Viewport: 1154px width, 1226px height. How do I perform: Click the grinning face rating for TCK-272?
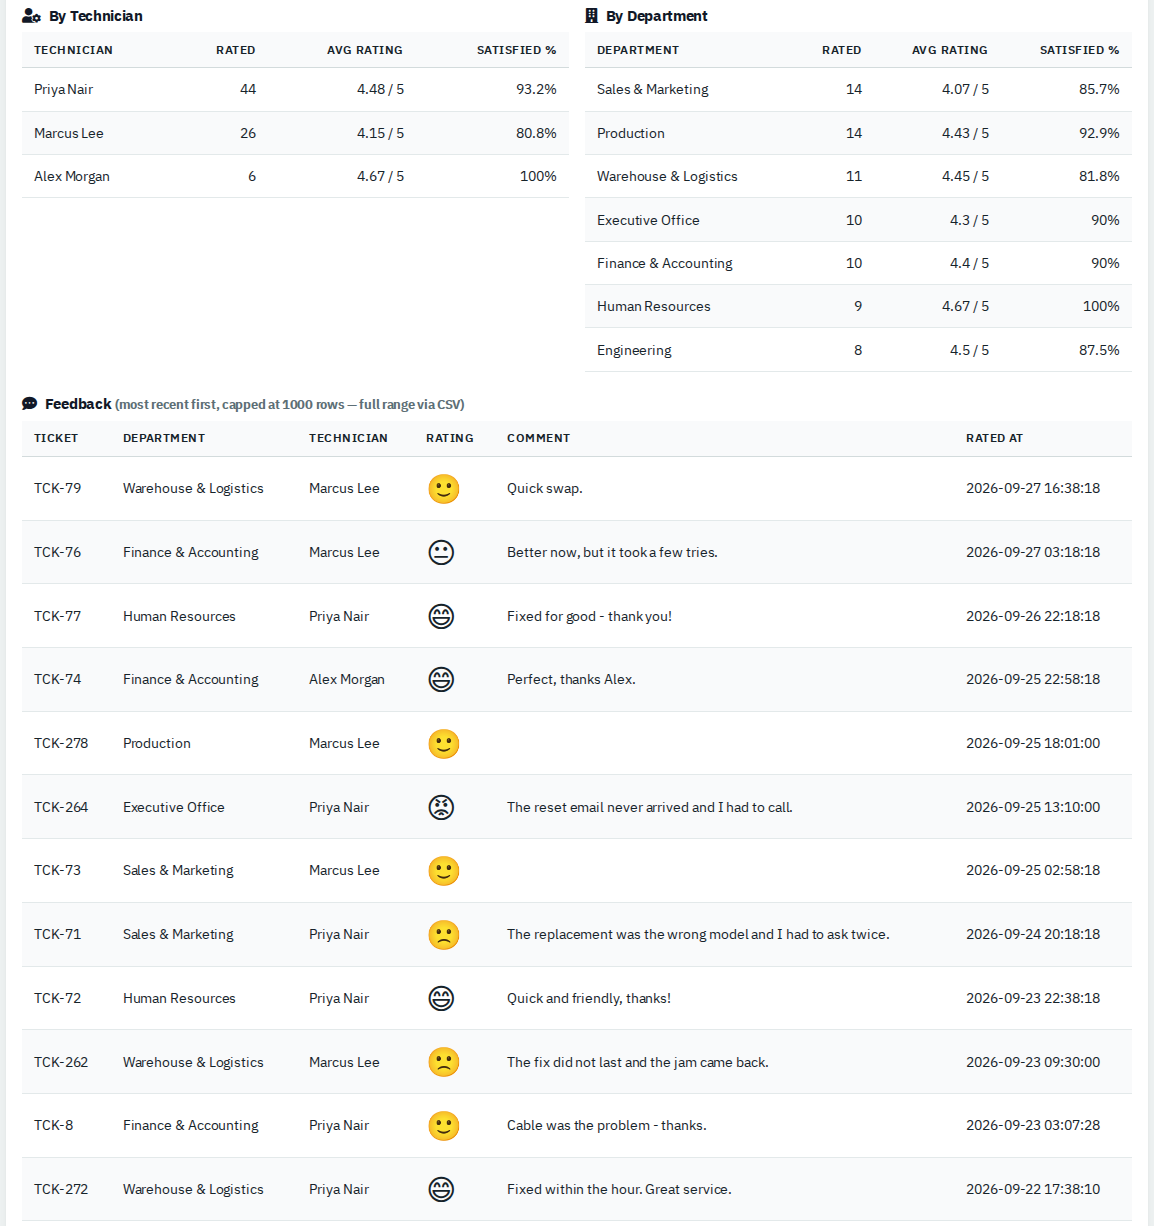441,1190
